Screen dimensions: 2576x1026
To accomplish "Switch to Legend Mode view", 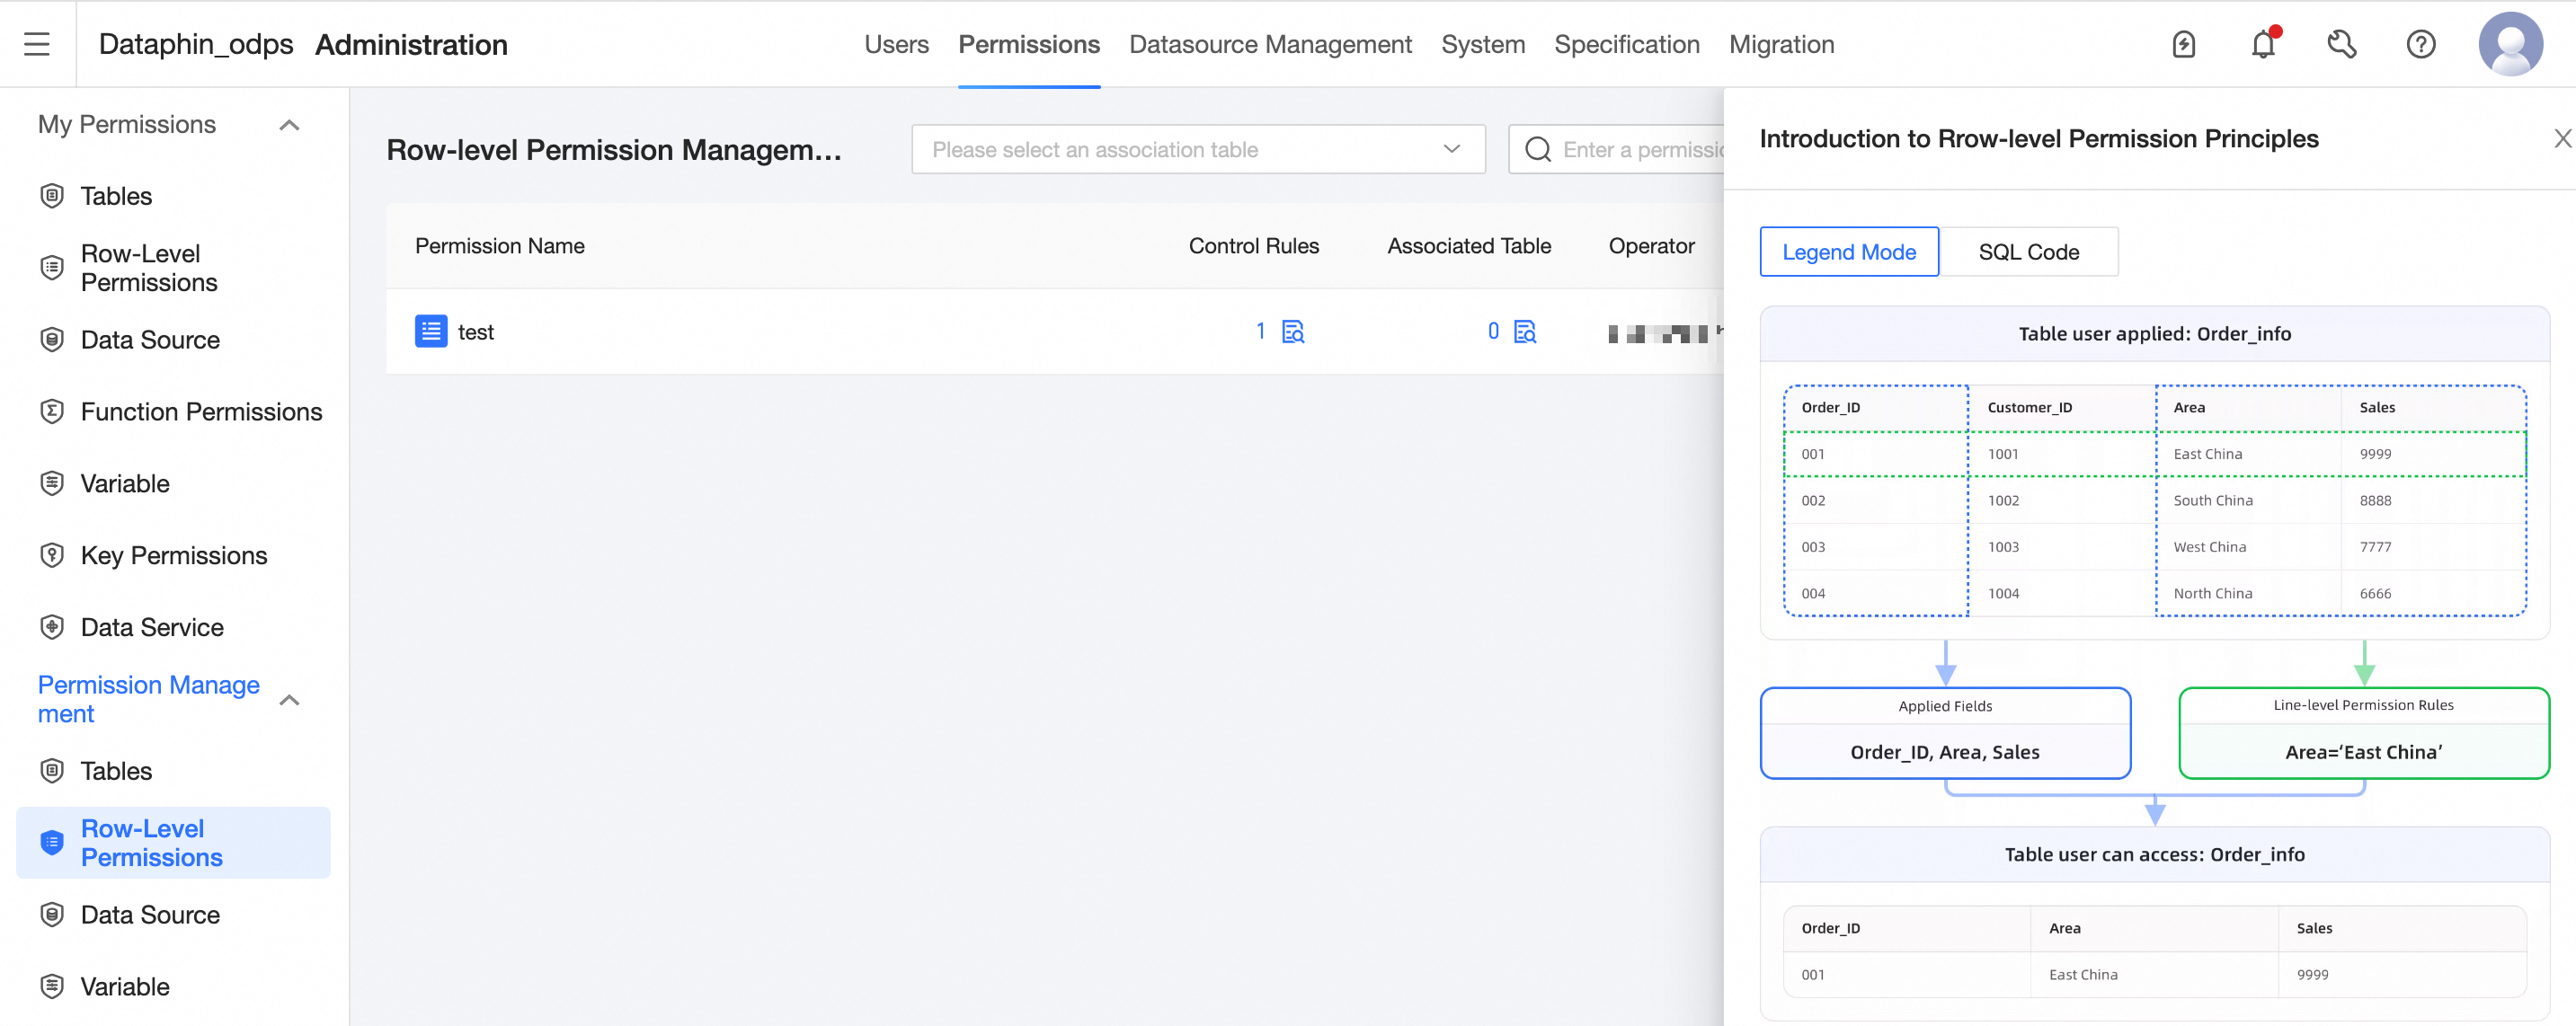I will pos(1848,252).
